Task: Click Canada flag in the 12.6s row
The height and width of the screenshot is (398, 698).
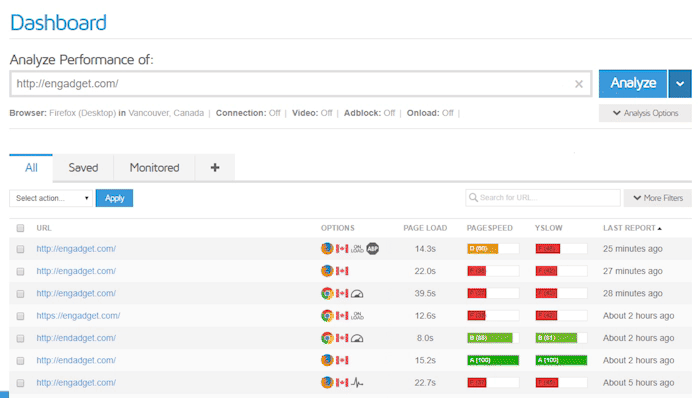Action: point(342,315)
